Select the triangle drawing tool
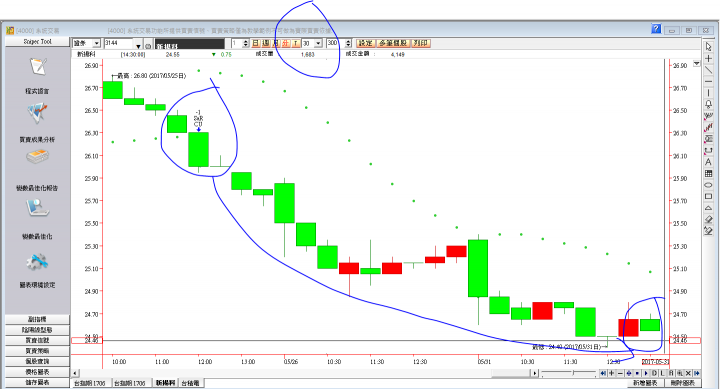This screenshot has width=720, height=389. (x=709, y=208)
